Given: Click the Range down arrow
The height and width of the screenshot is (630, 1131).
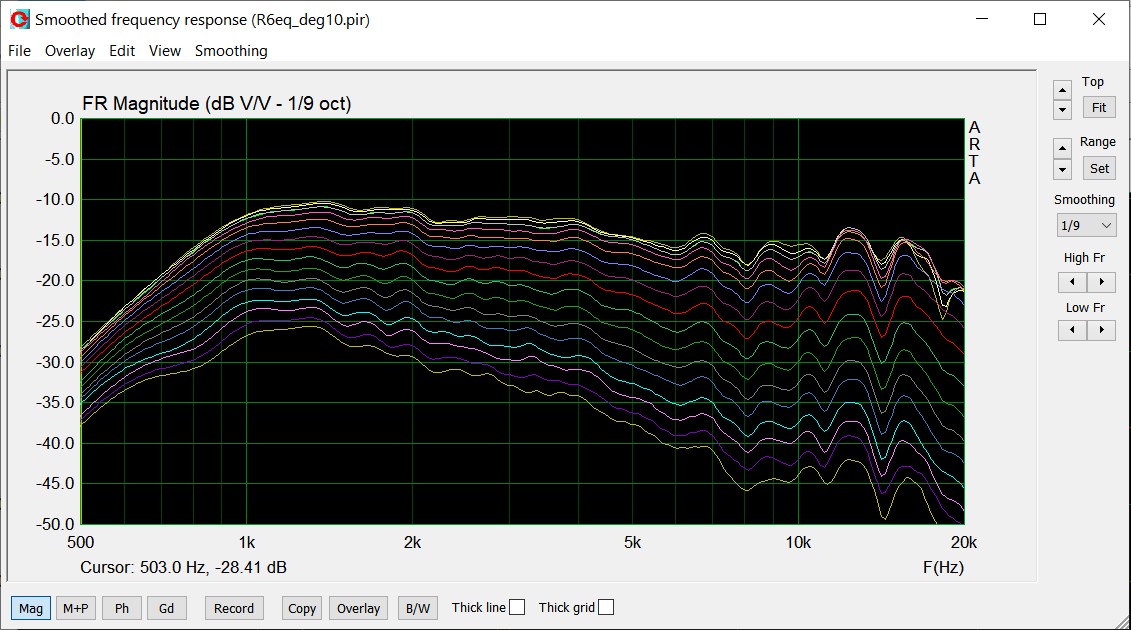Looking at the screenshot, I should click(1062, 170).
